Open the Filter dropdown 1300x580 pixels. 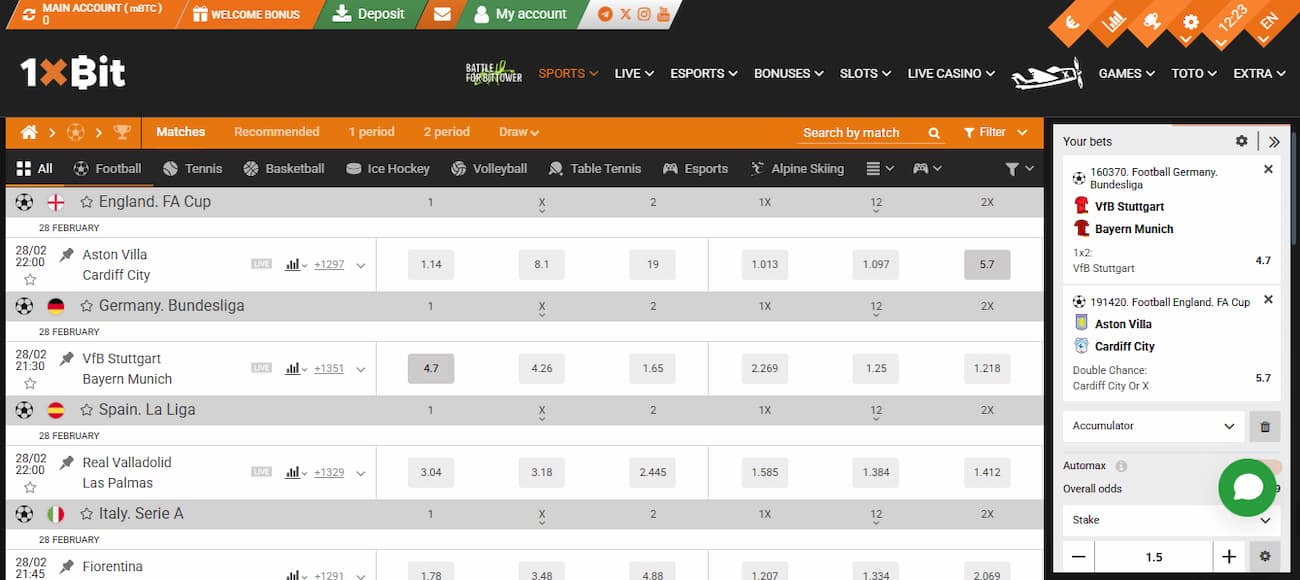point(995,132)
